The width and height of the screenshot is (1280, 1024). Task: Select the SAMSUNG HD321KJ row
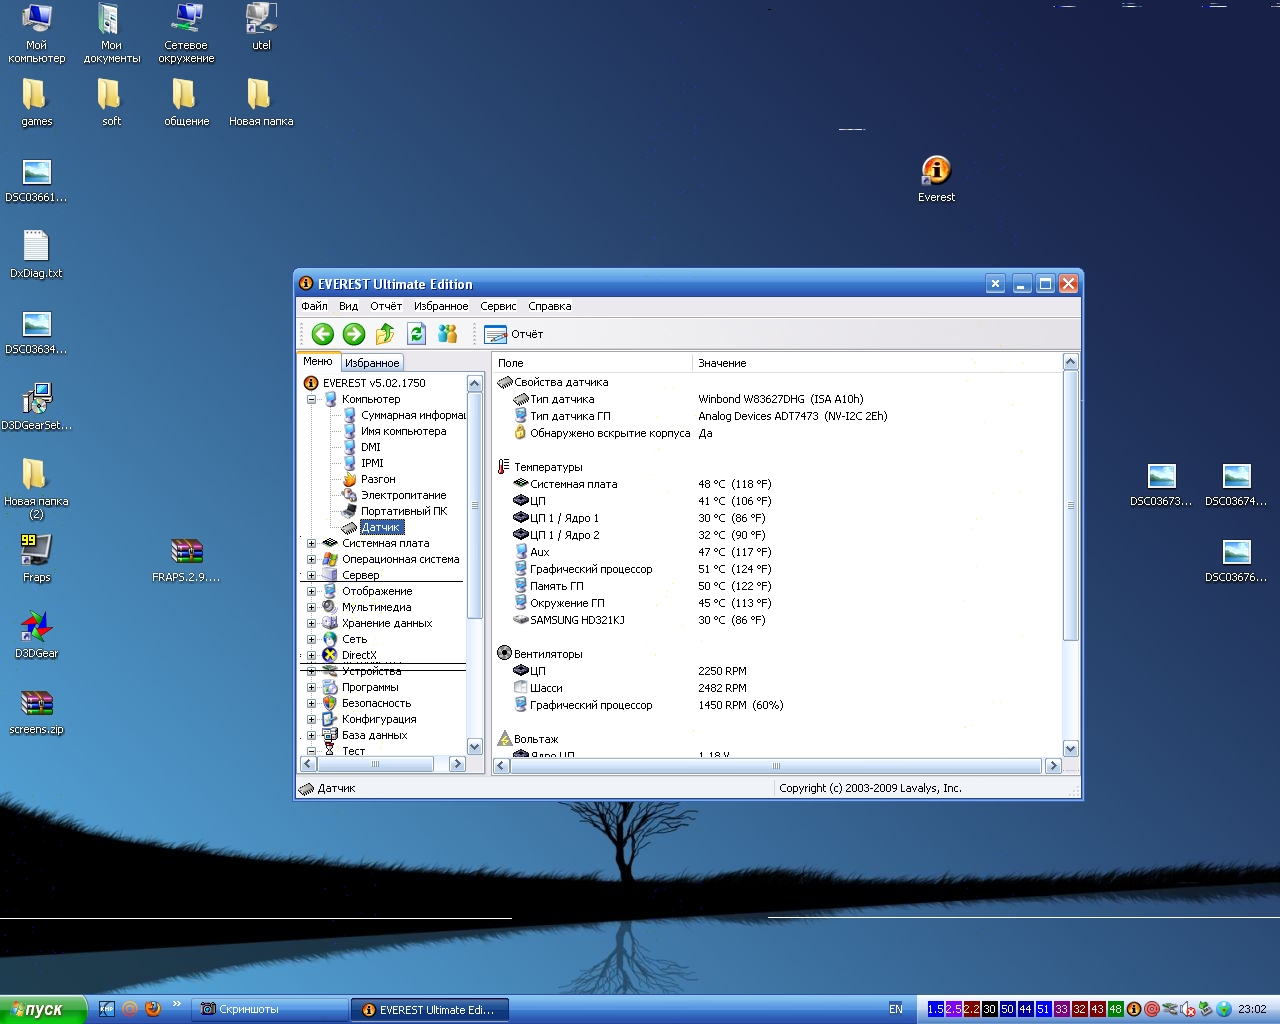point(777,620)
